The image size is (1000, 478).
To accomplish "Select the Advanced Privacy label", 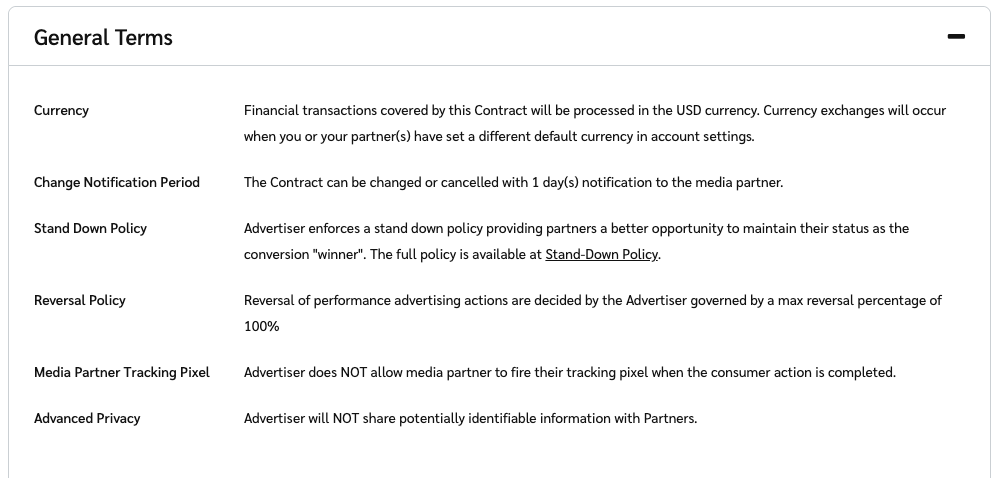I will (87, 418).
